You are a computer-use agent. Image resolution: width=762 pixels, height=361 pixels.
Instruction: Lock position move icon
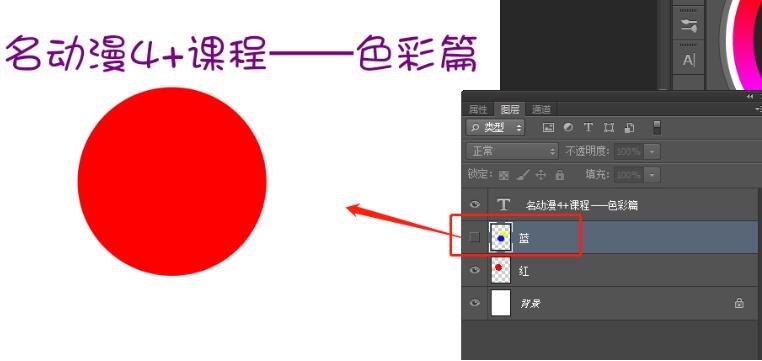coord(541,175)
